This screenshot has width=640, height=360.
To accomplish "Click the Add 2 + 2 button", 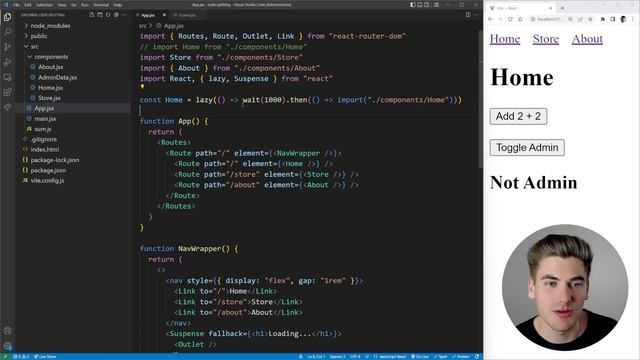I will pyautogui.click(x=518, y=116).
